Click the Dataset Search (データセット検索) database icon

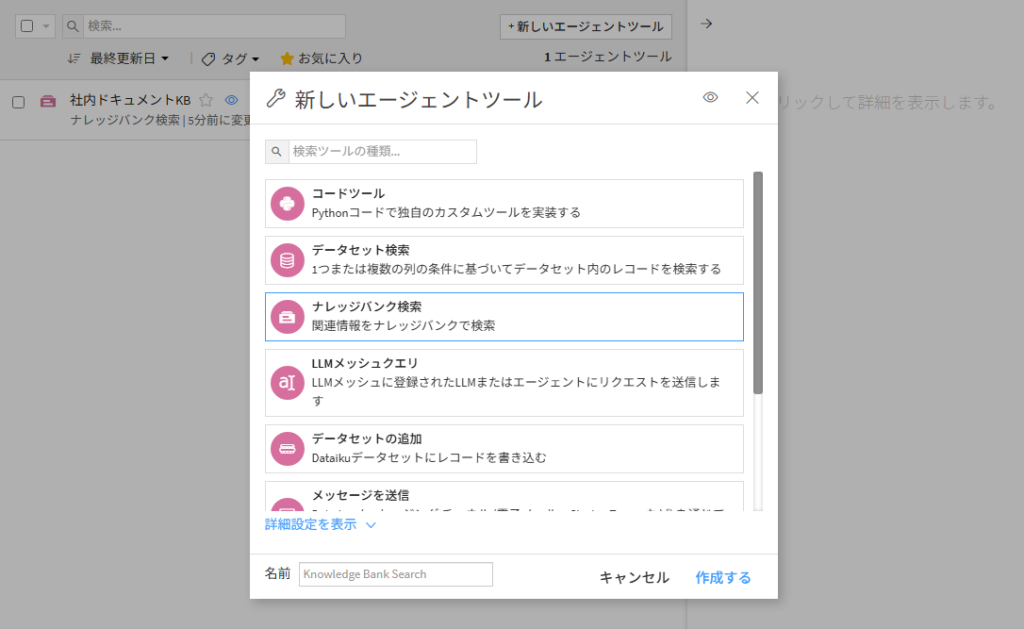287,261
